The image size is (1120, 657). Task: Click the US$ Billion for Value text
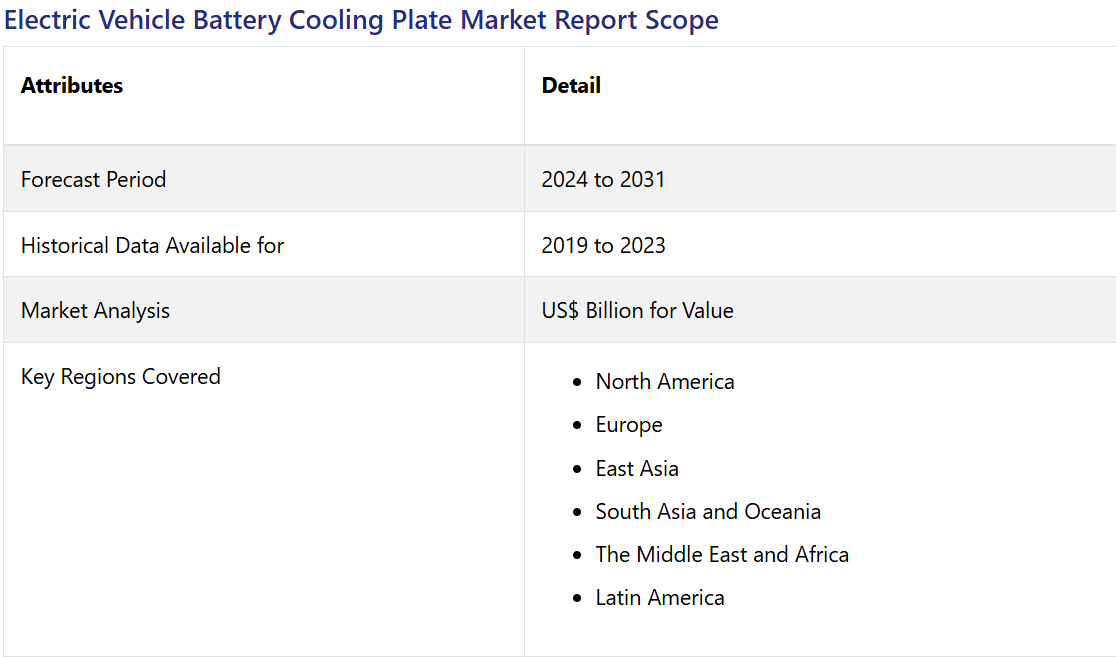click(x=637, y=311)
